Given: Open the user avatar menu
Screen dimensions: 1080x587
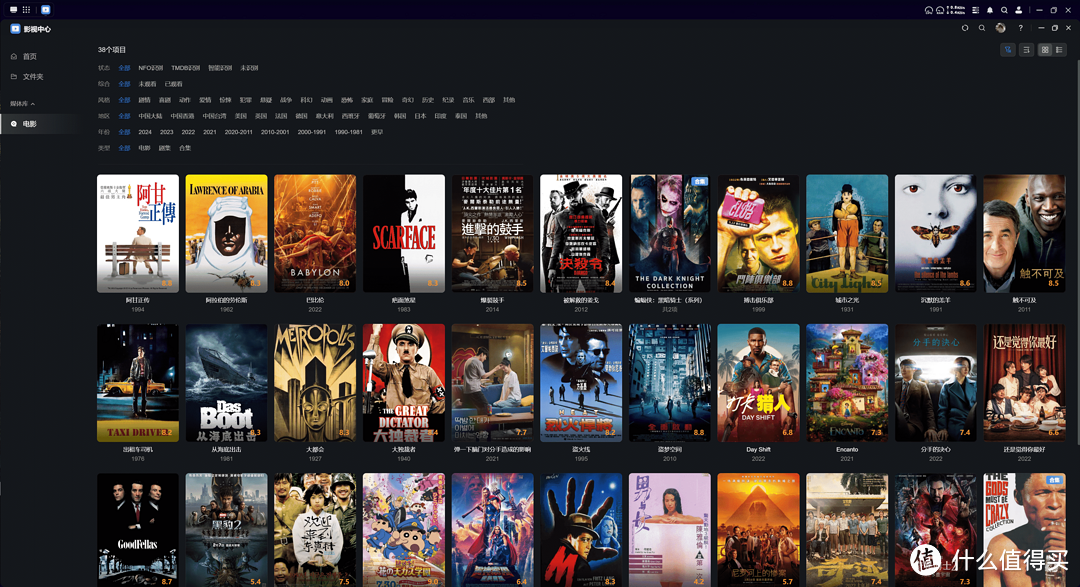Looking at the screenshot, I should pyautogui.click(x=1001, y=28).
